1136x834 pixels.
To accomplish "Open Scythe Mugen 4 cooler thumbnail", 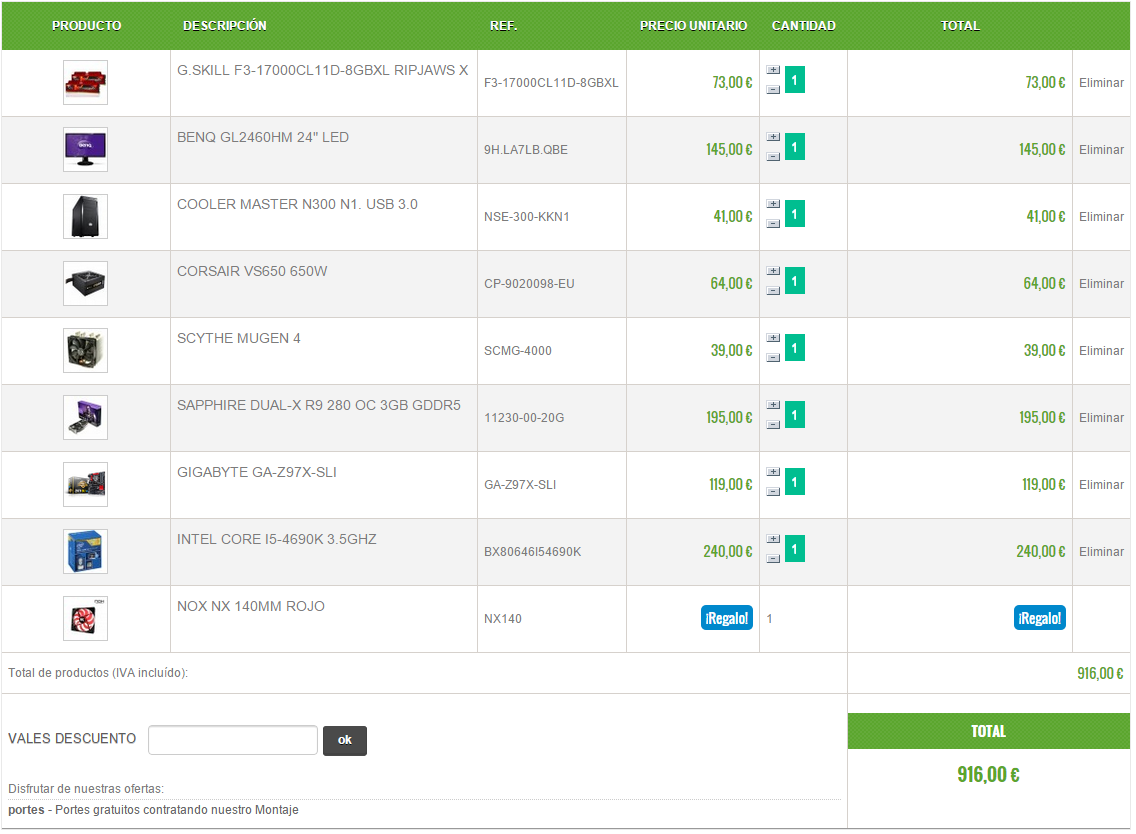I will click(85, 351).
